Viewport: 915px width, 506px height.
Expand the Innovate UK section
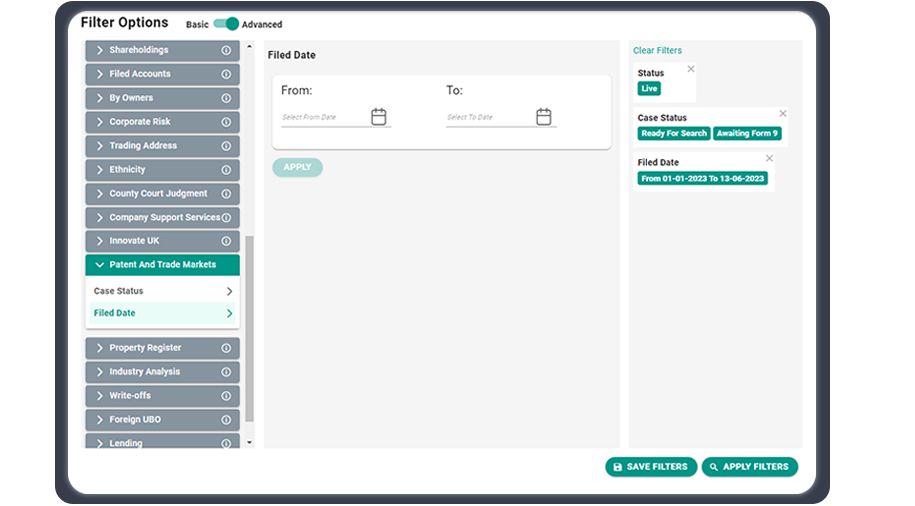pos(162,241)
